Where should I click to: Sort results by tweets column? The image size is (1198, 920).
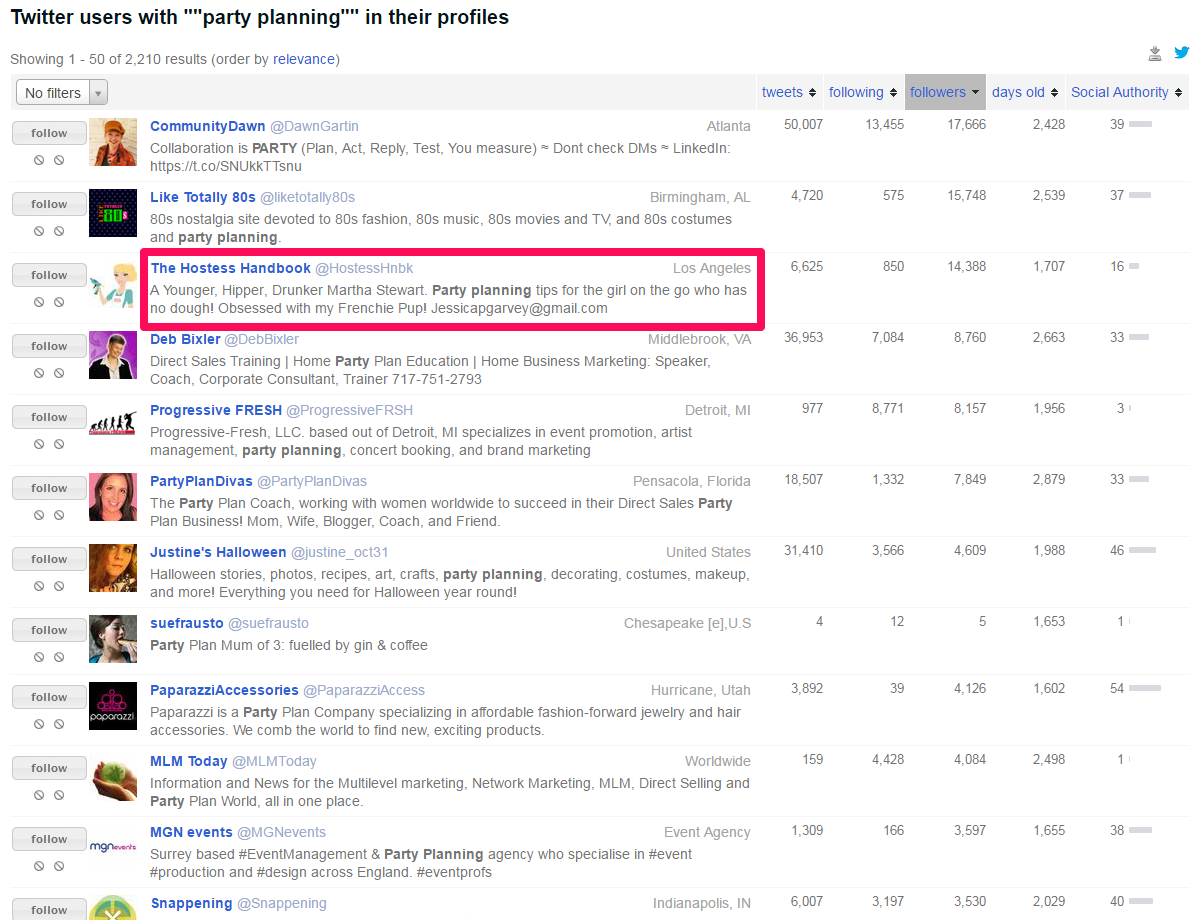pyautogui.click(x=788, y=92)
